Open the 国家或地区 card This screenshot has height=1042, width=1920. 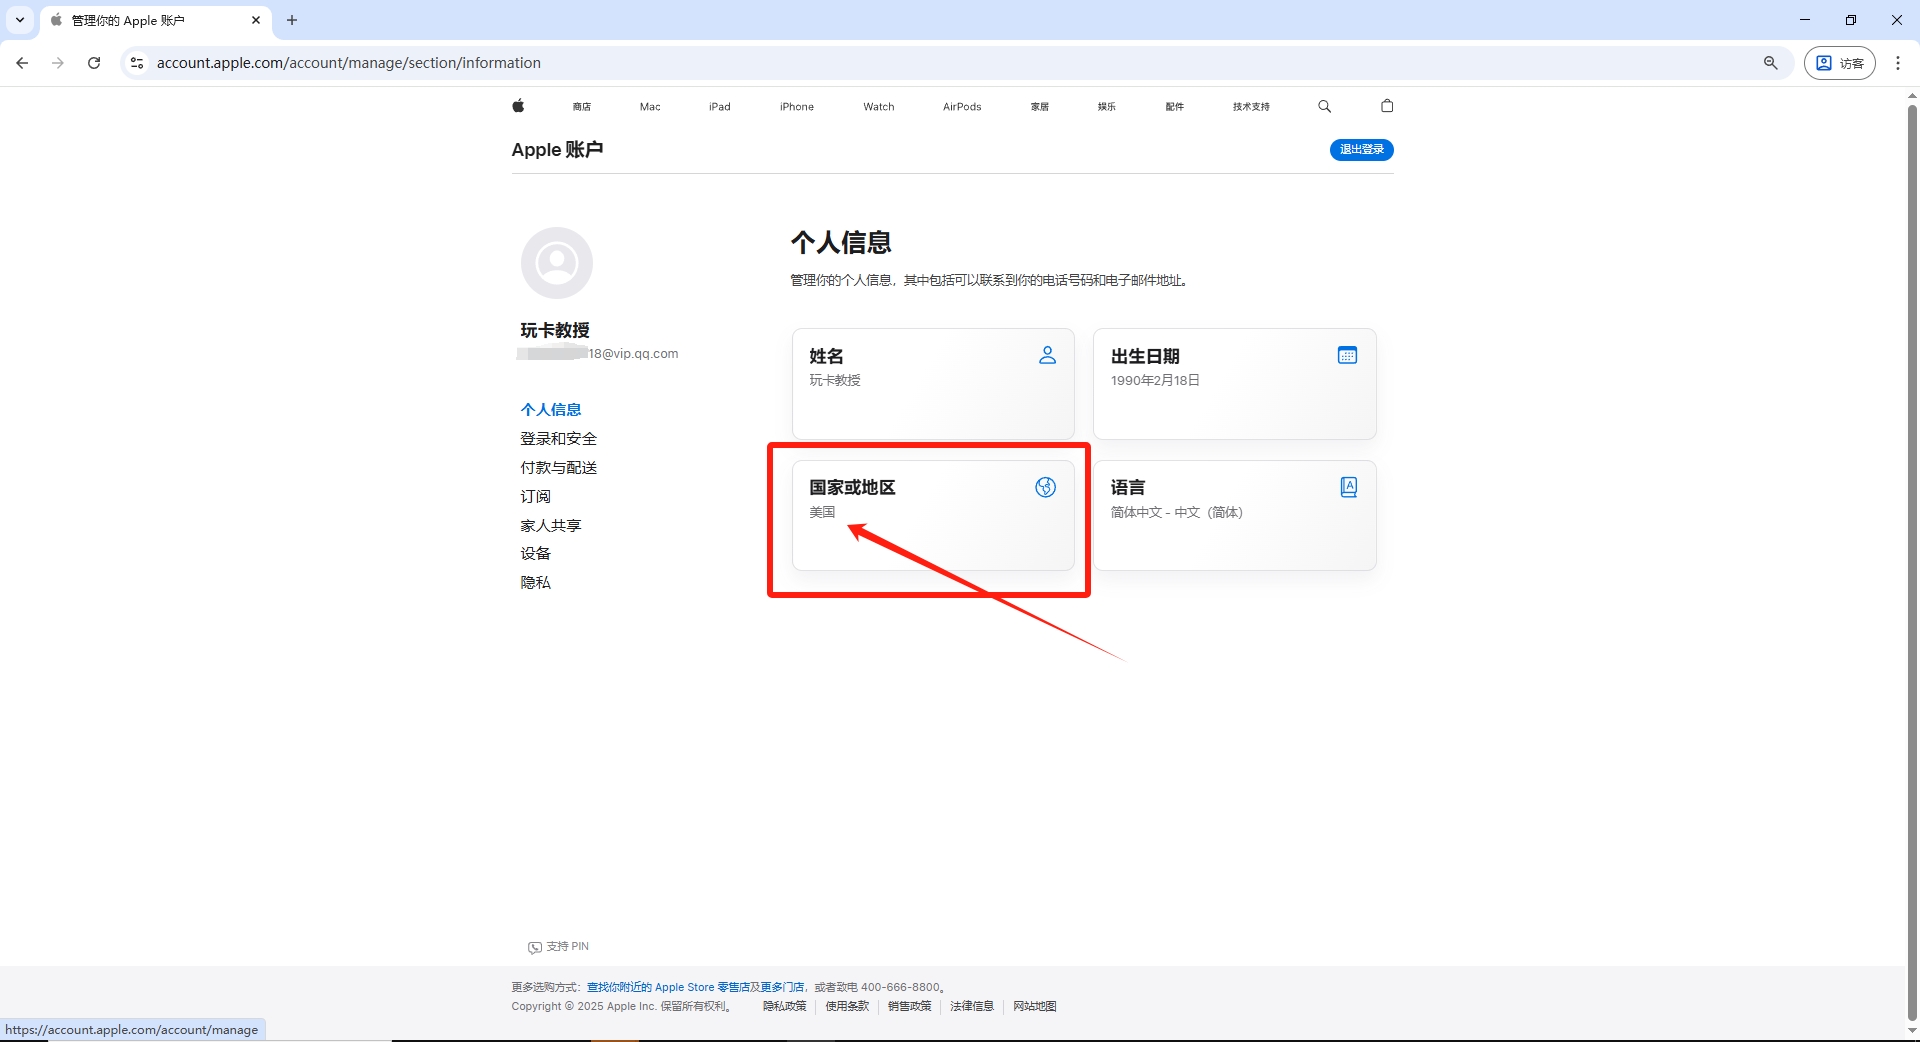coord(933,515)
